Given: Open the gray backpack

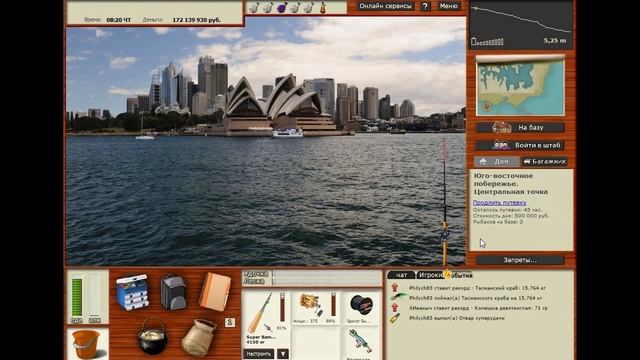Looking at the screenshot, I should pyautogui.click(x=173, y=291).
